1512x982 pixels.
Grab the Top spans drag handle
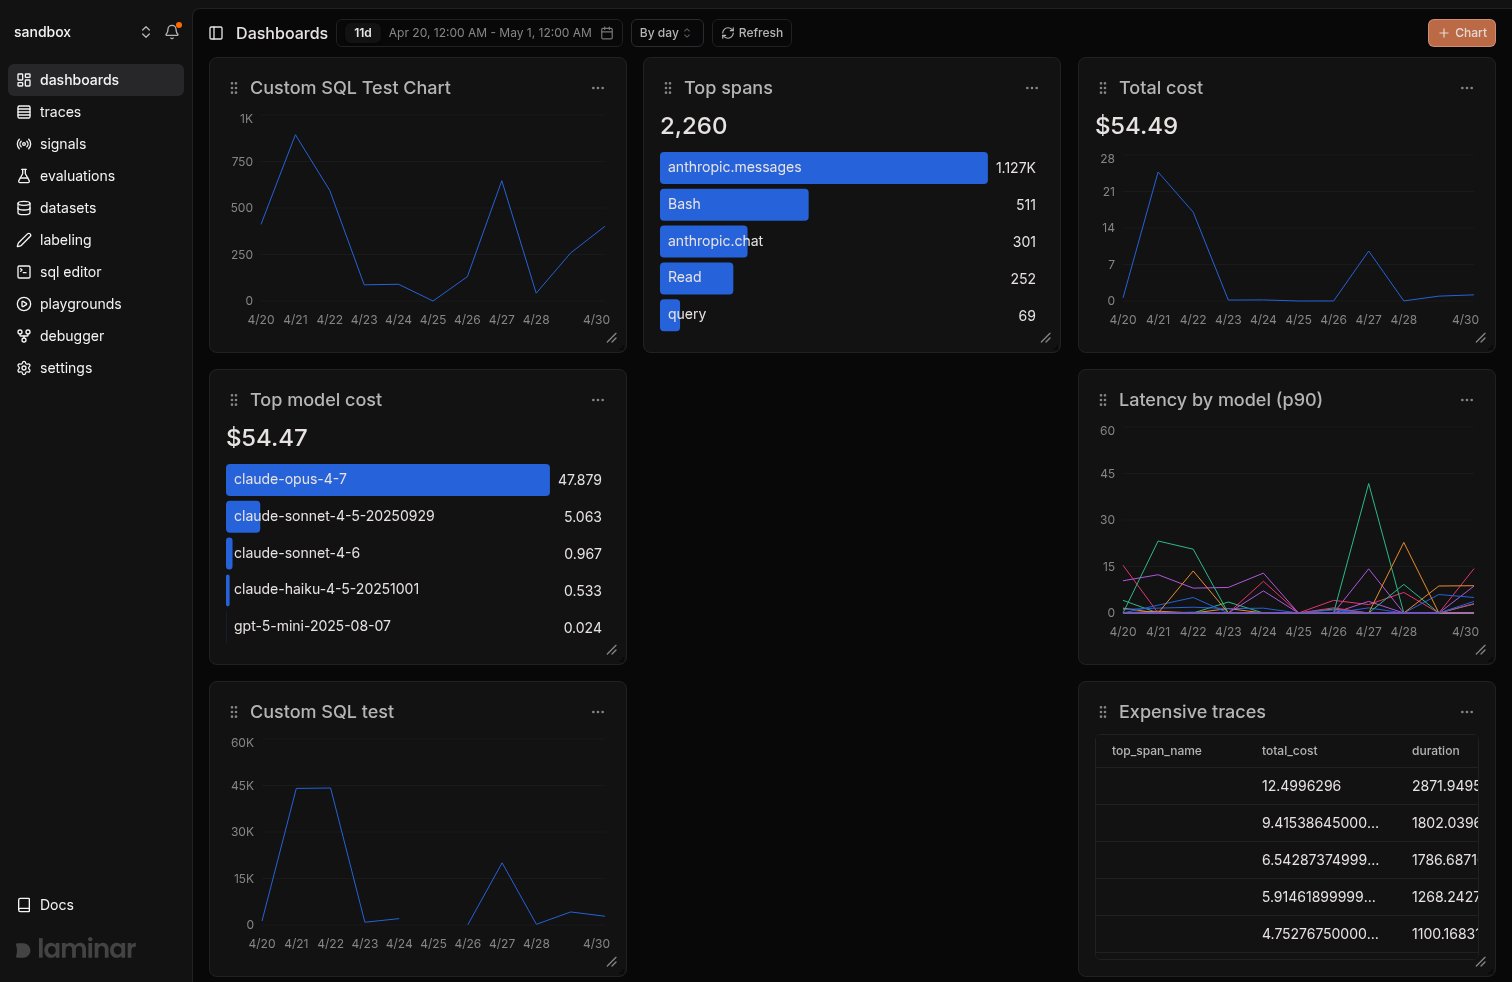click(668, 88)
